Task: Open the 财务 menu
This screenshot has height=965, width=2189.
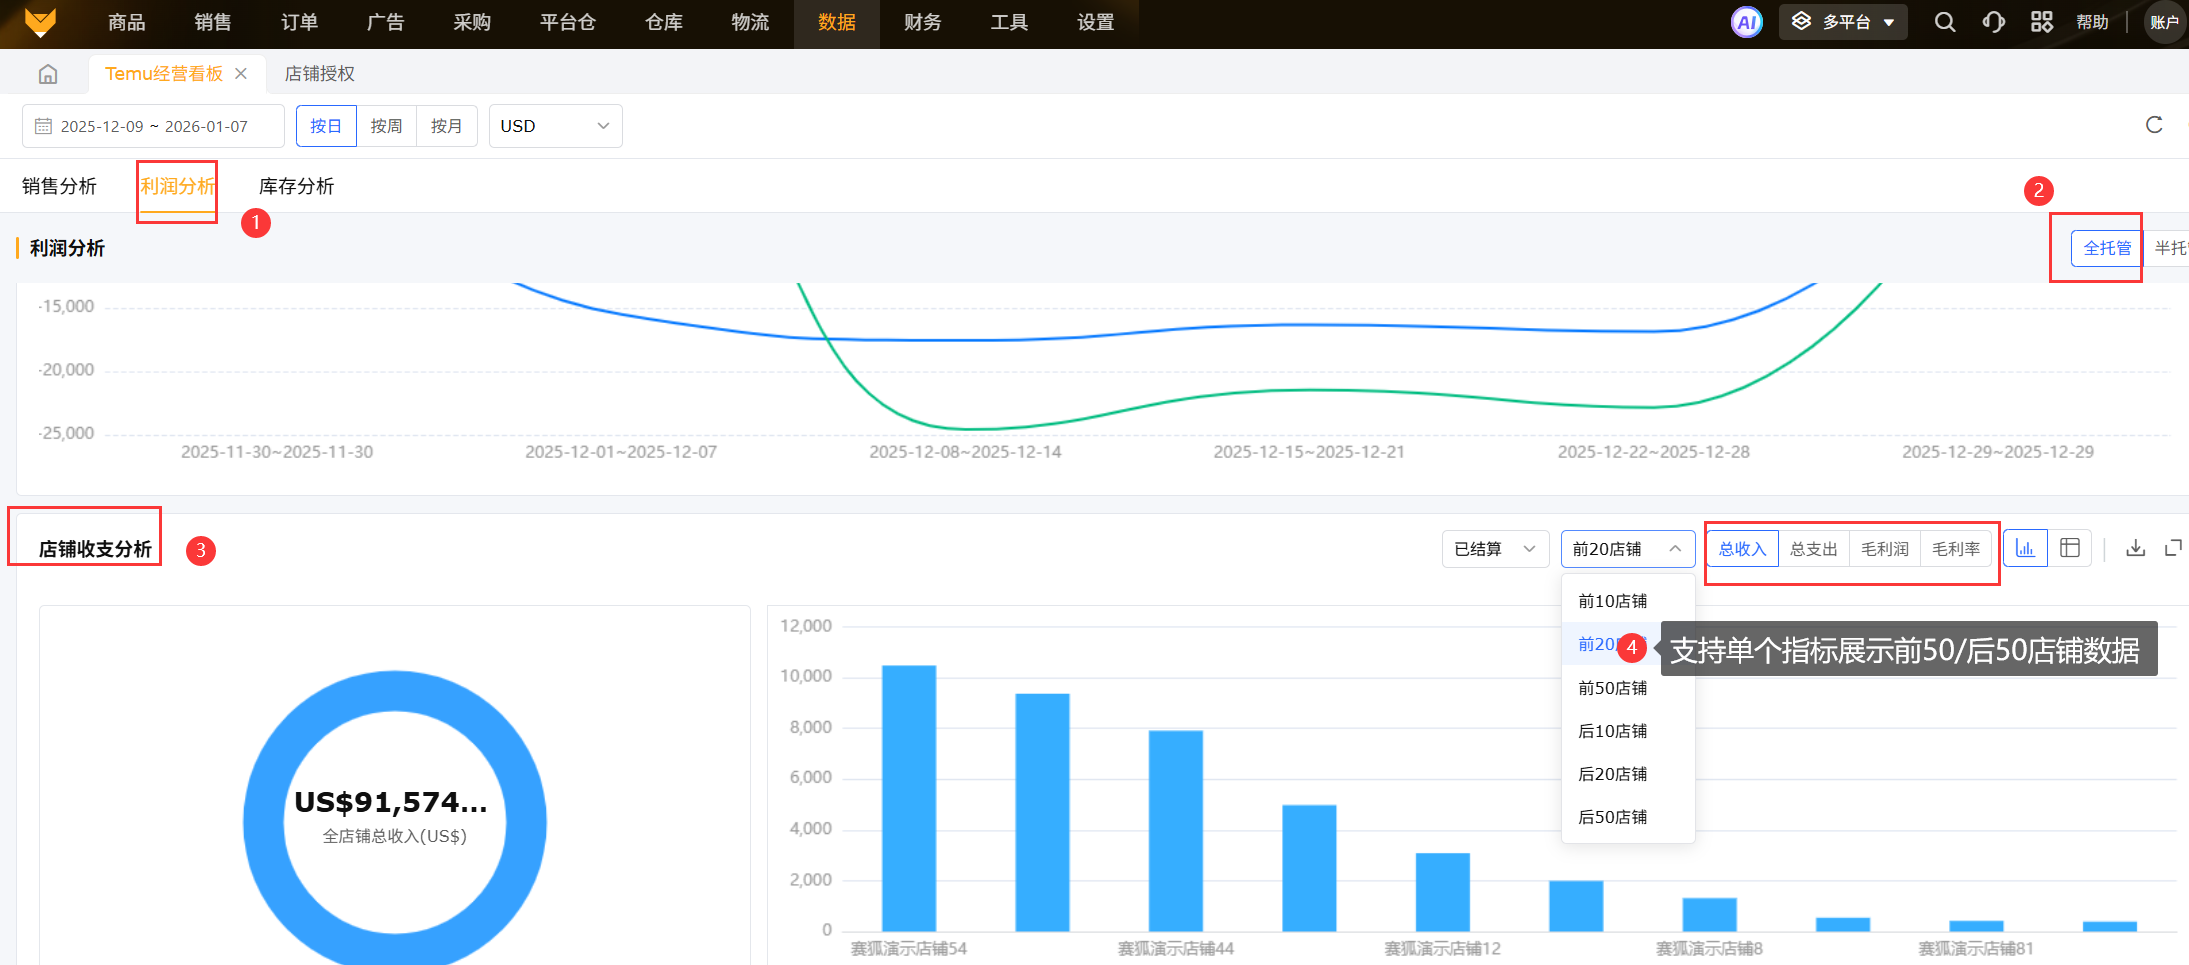Action: click(922, 23)
